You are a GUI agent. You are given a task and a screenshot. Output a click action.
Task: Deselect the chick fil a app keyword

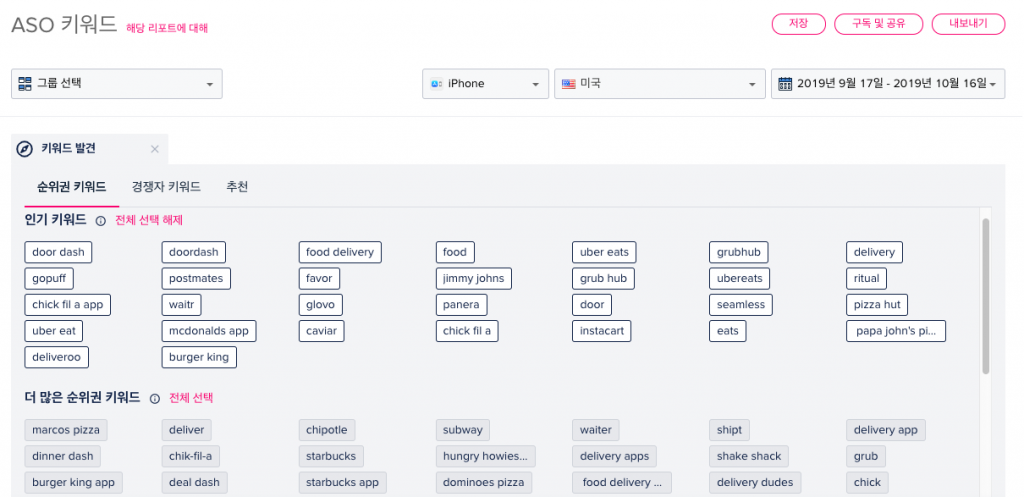(68, 304)
